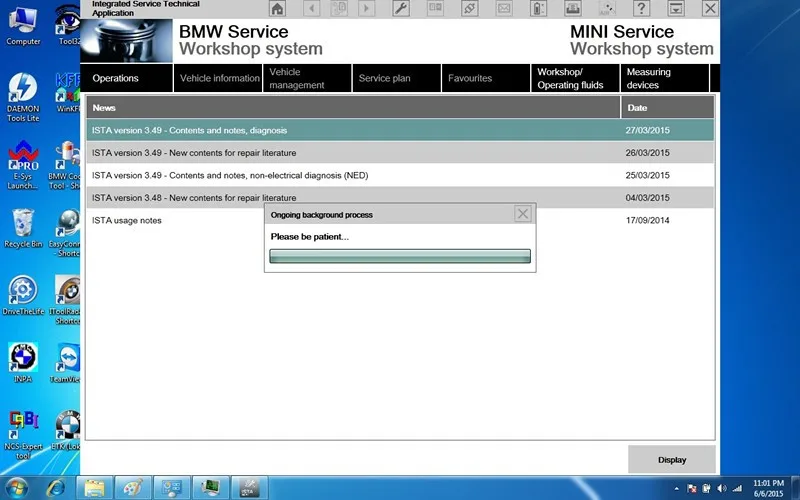
Task: Click the envelope mail icon in toolbar
Action: (504, 8)
